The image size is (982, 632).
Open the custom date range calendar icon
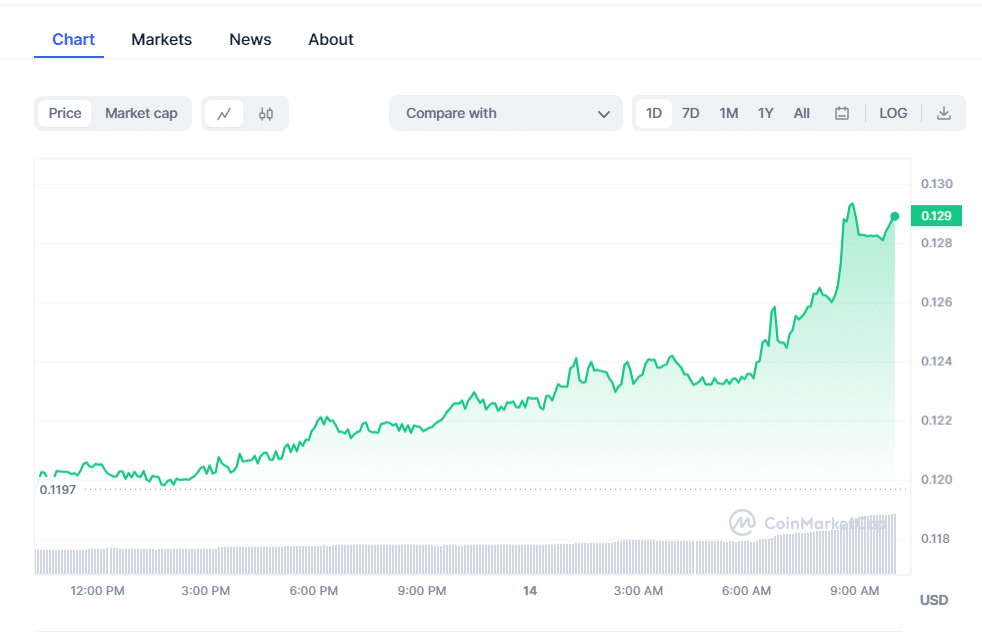coord(841,113)
